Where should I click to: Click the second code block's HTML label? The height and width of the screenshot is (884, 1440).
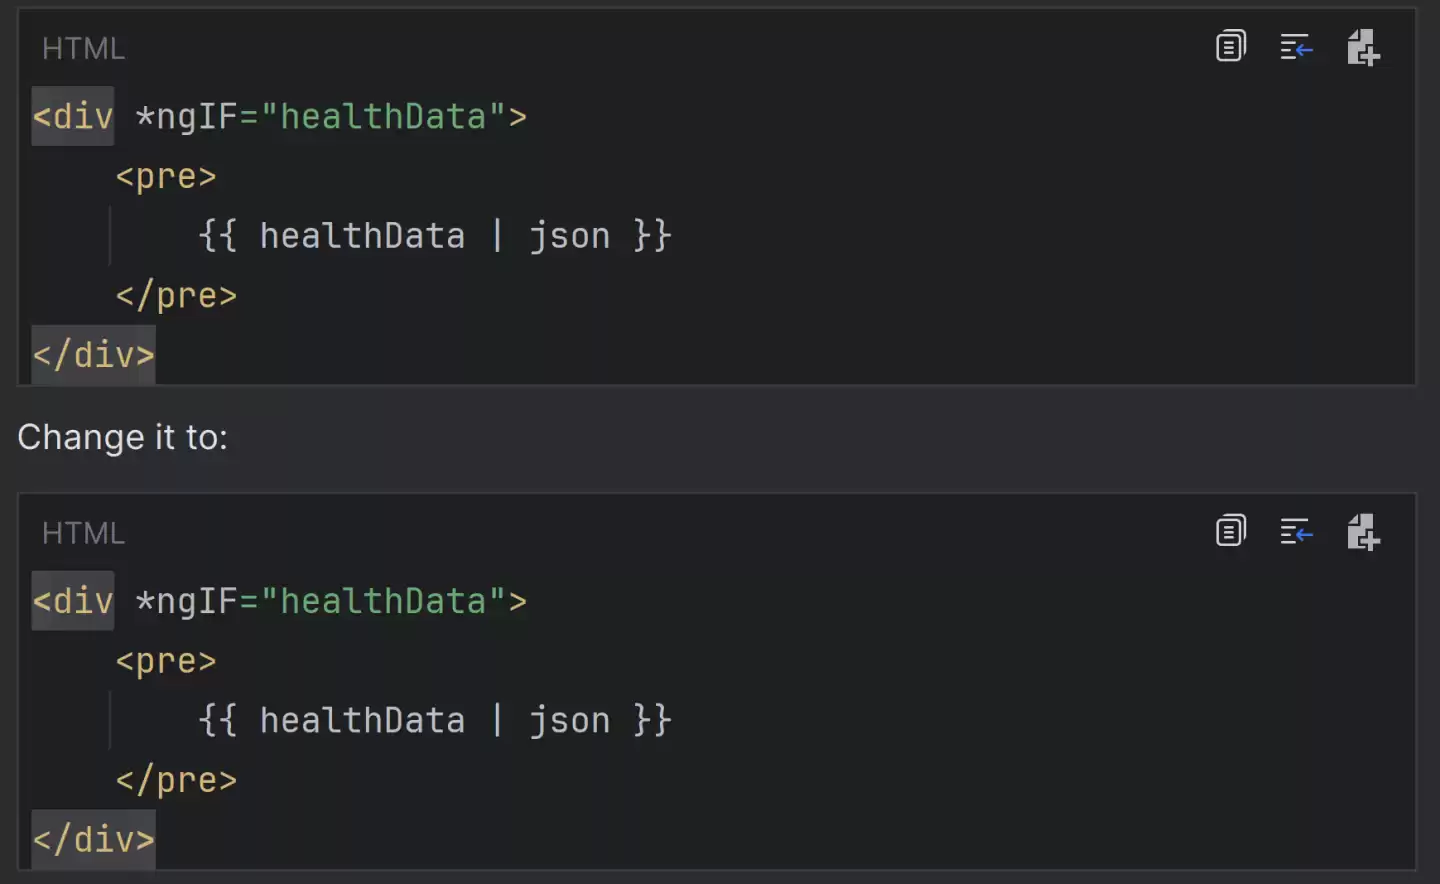tap(83, 533)
